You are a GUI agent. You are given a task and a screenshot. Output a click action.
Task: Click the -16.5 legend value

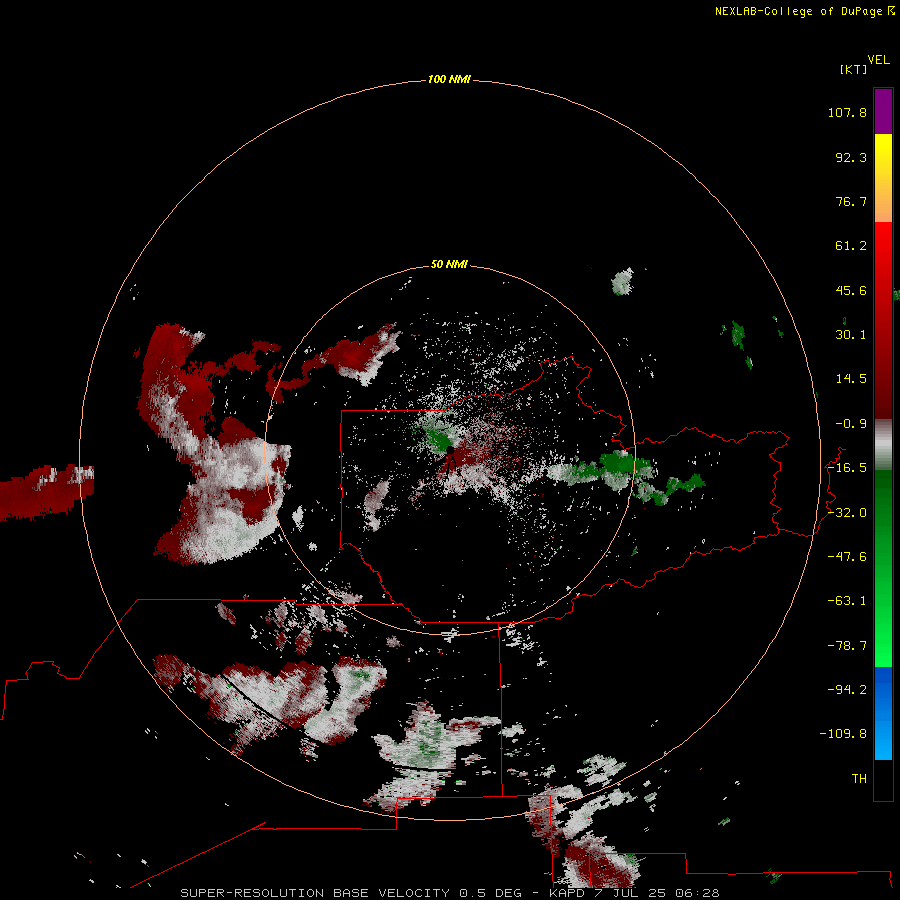(847, 468)
